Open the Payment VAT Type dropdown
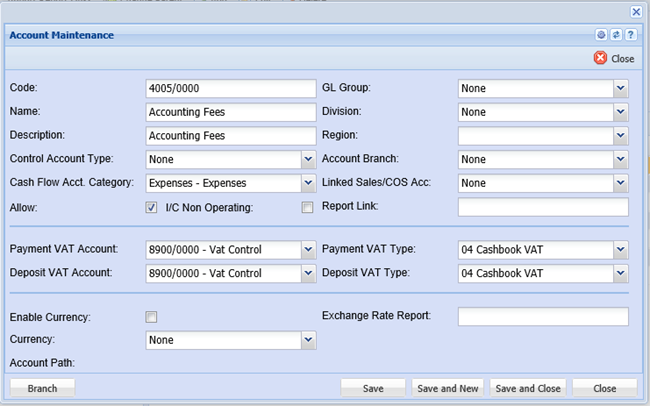 620,249
